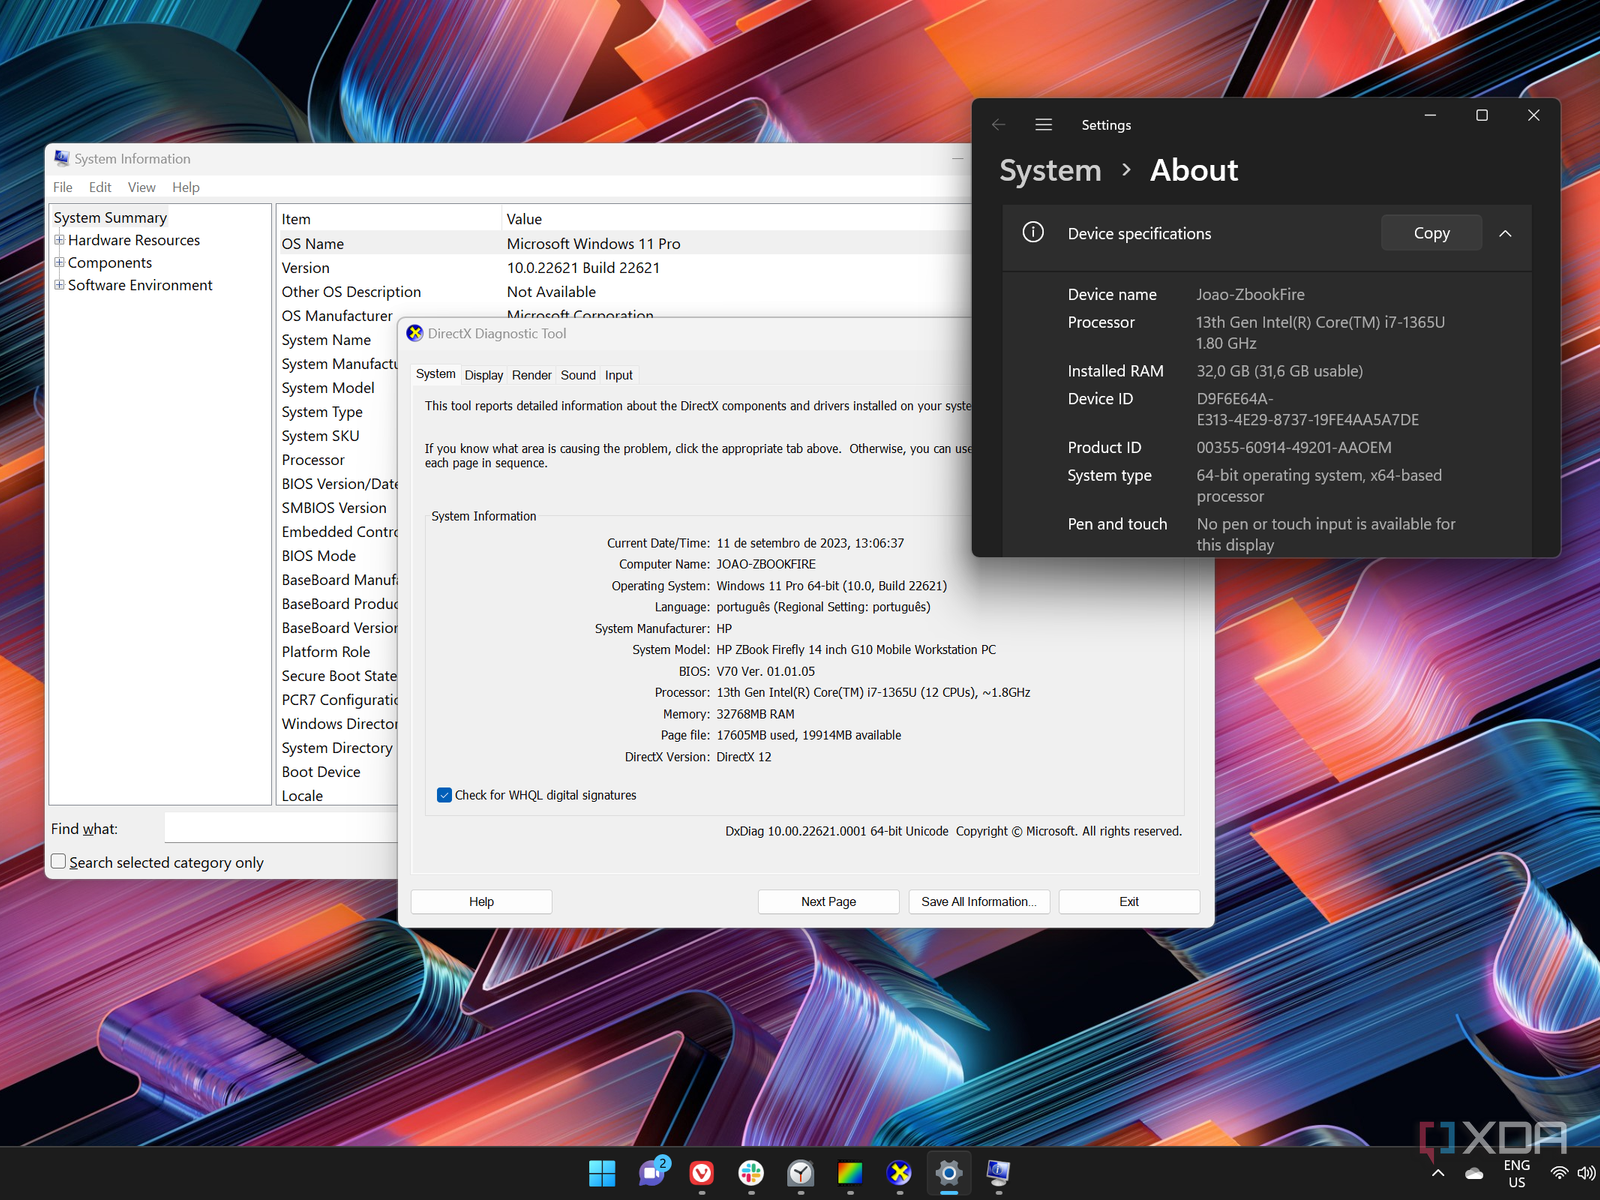Switch to the Display tab in DxDiag
This screenshot has width=1600, height=1200.
(484, 375)
